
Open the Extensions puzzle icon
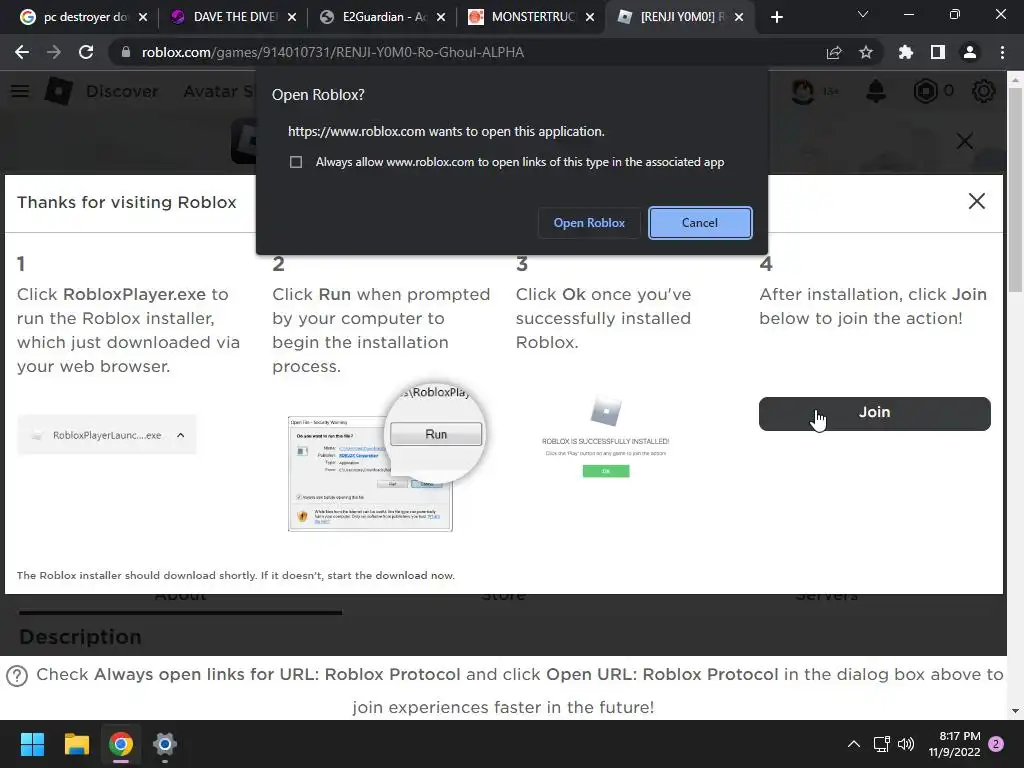pyautogui.click(x=906, y=52)
